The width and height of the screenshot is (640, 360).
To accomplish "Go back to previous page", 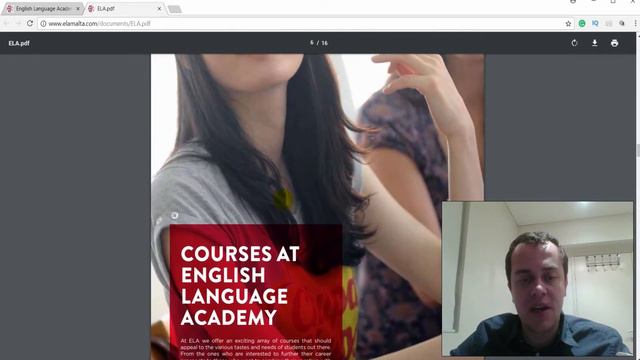I will point(6,23).
